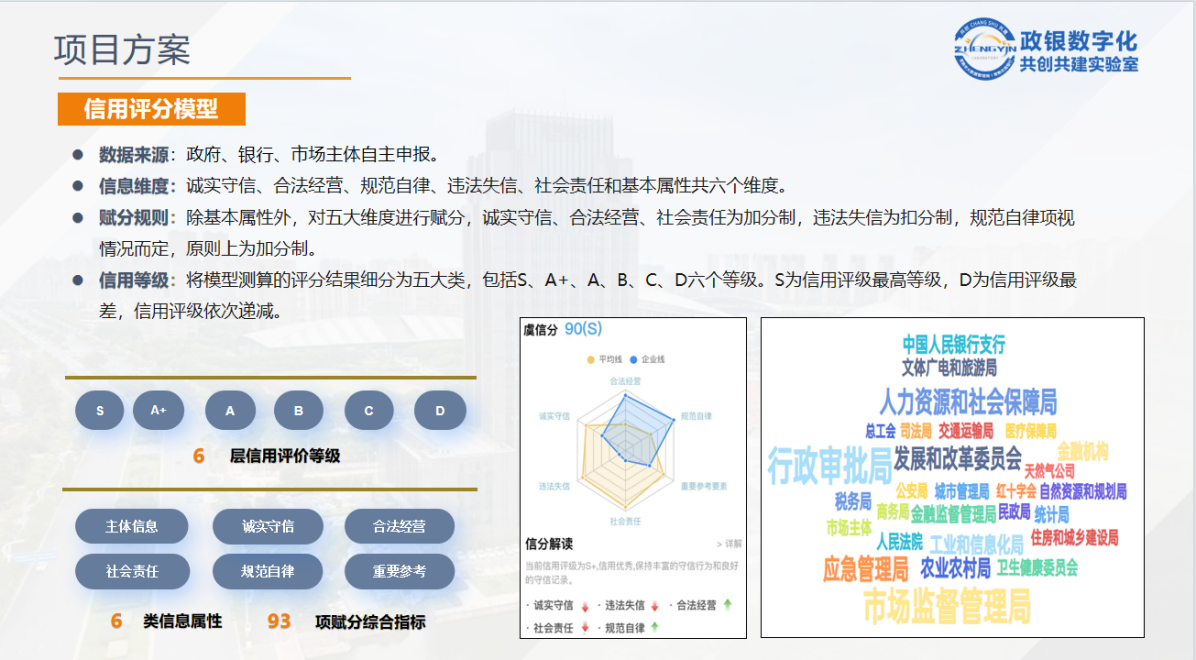Click 文体广电和旅游局 in the word cloud
This screenshot has width=1196, height=660.
[x=949, y=368]
